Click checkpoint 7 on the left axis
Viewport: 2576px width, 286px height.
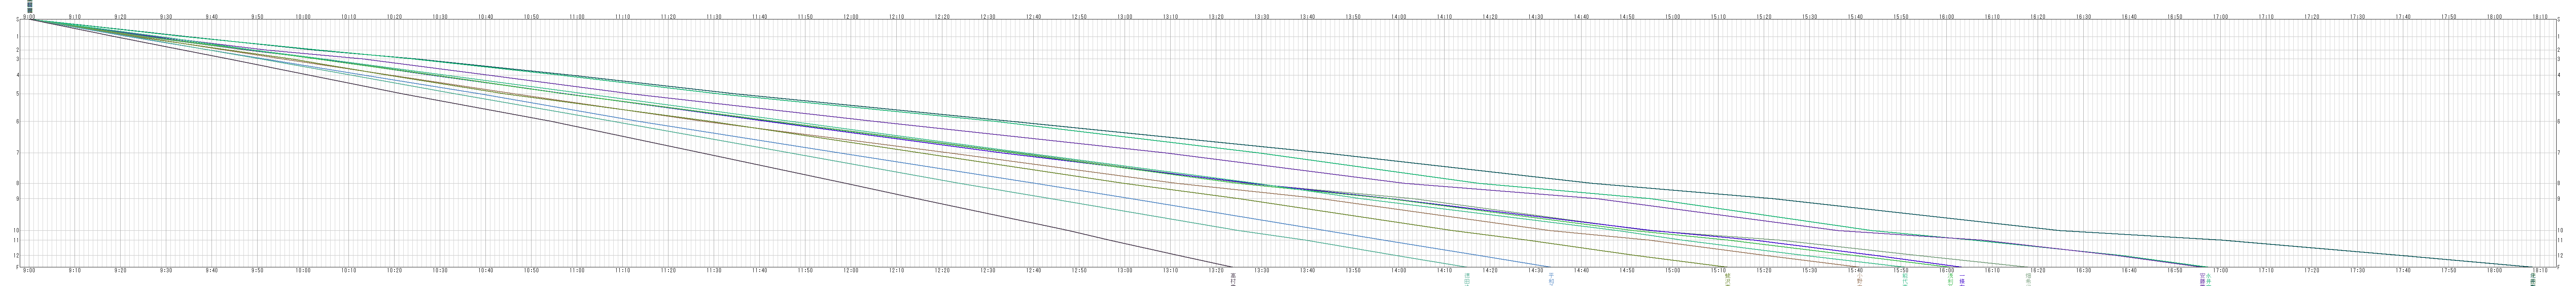click(x=17, y=153)
